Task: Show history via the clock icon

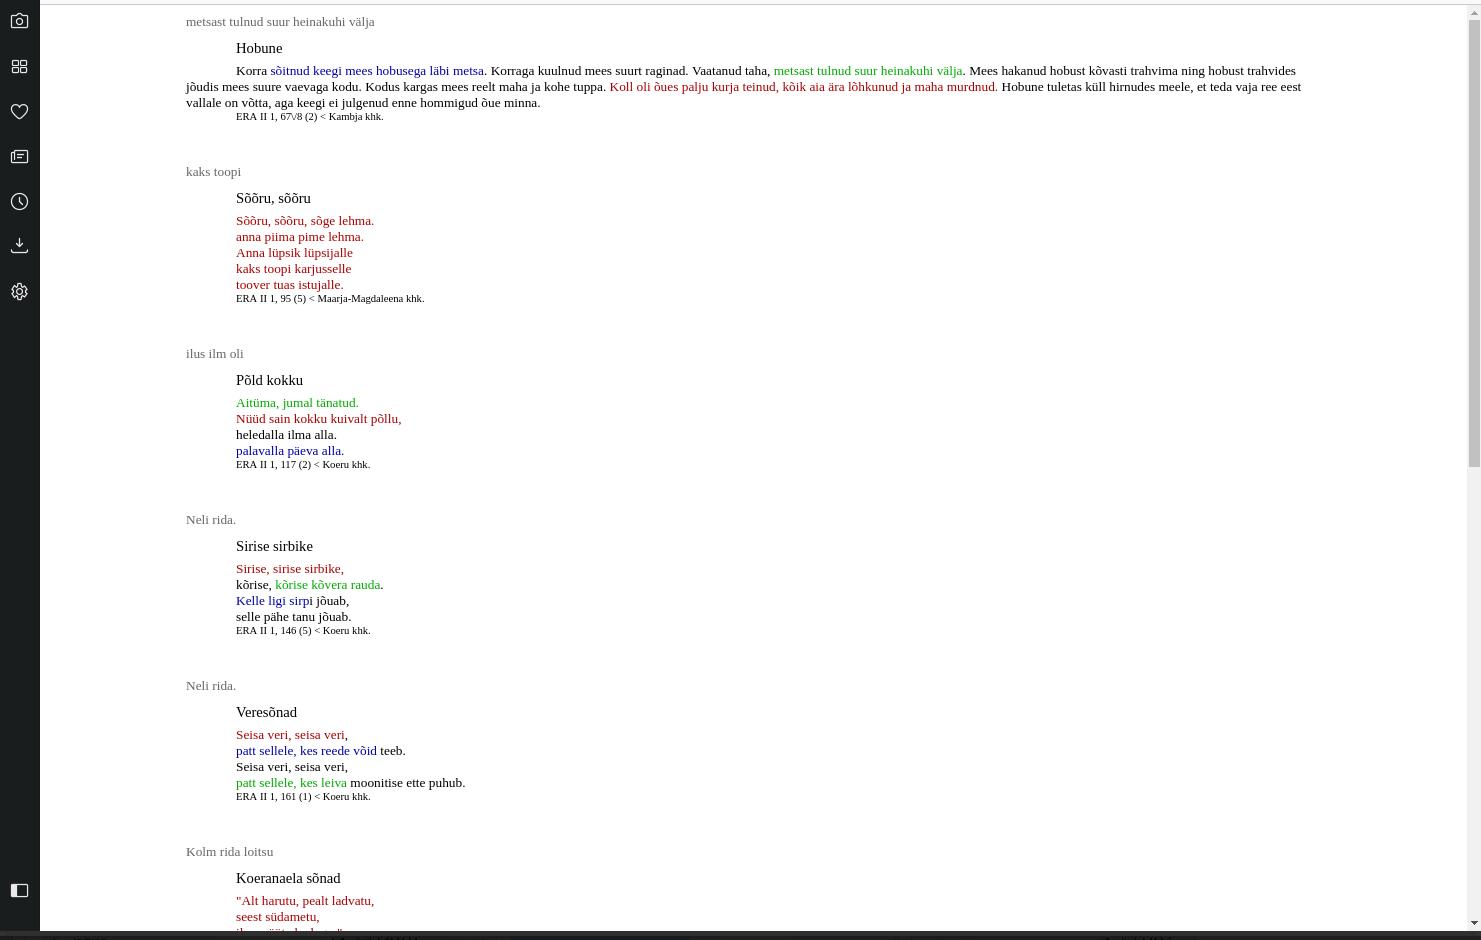Action: pos(19,201)
